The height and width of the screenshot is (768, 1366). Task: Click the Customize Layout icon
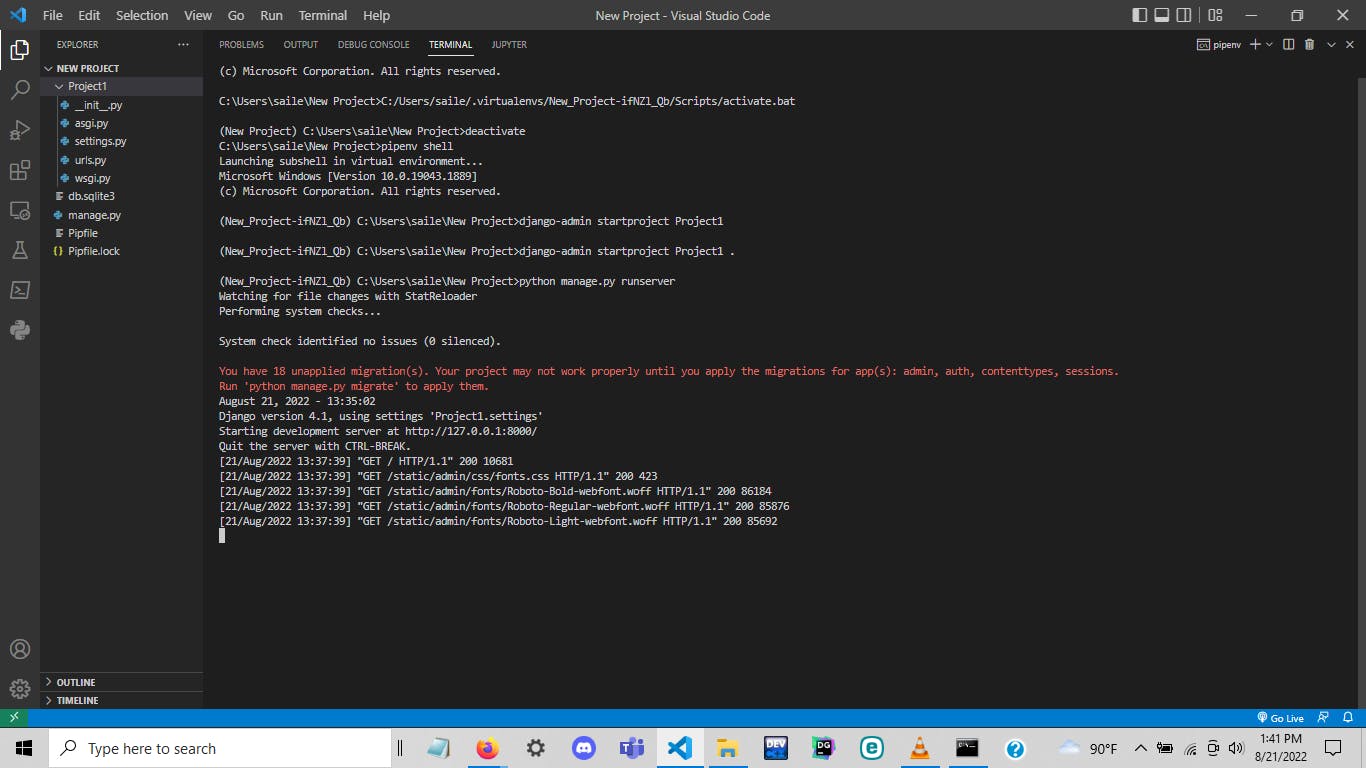(1215, 15)
